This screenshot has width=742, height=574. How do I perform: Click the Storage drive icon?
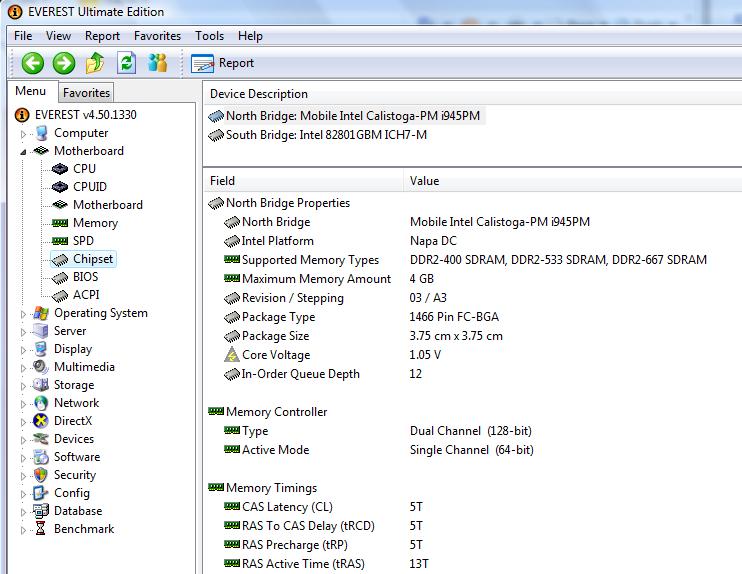(x=41, y=385)
